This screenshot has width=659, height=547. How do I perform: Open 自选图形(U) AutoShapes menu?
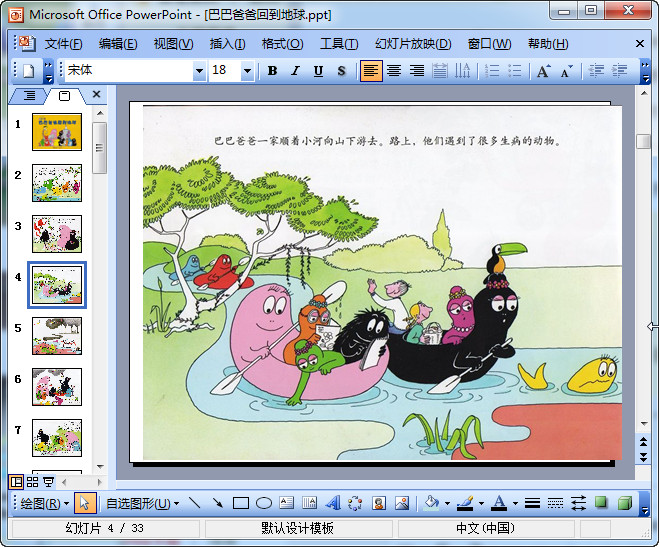click(x=142, y=503)
